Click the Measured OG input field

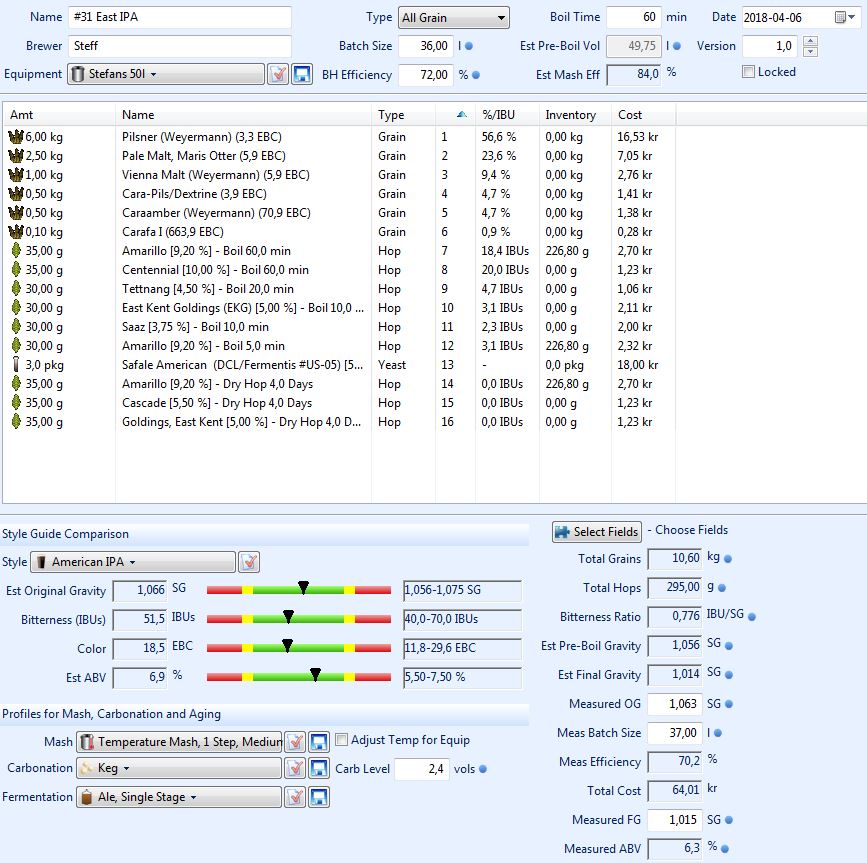[x=675, y=704]
